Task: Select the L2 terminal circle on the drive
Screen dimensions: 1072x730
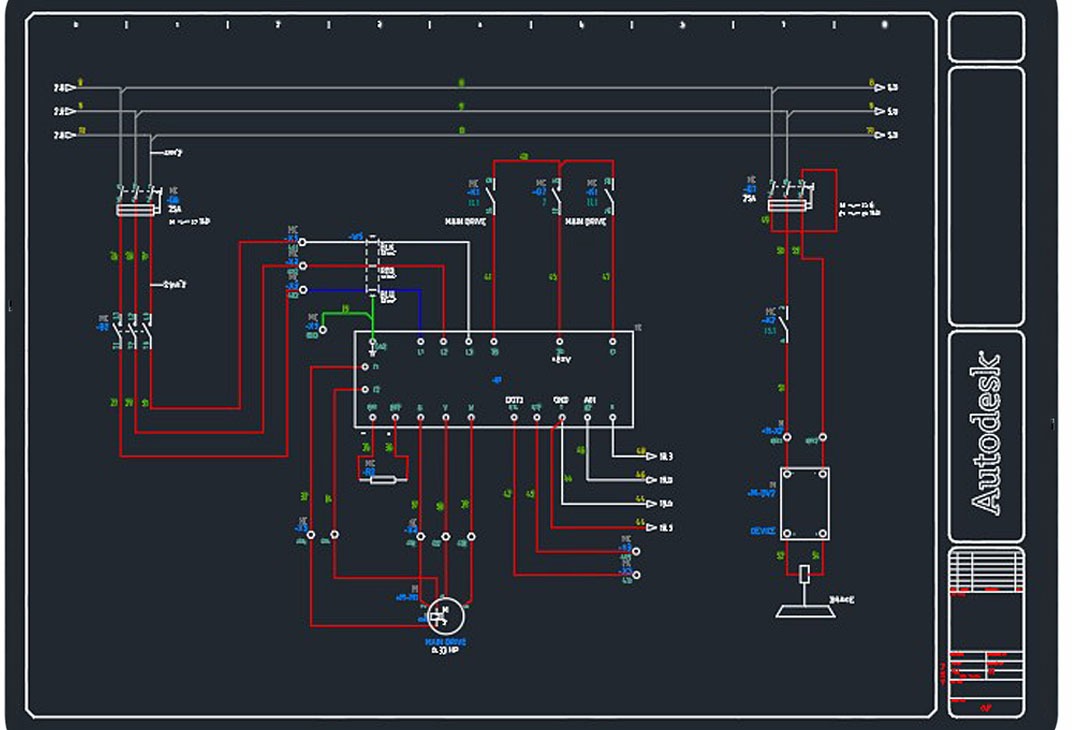Action: (444, 341)
